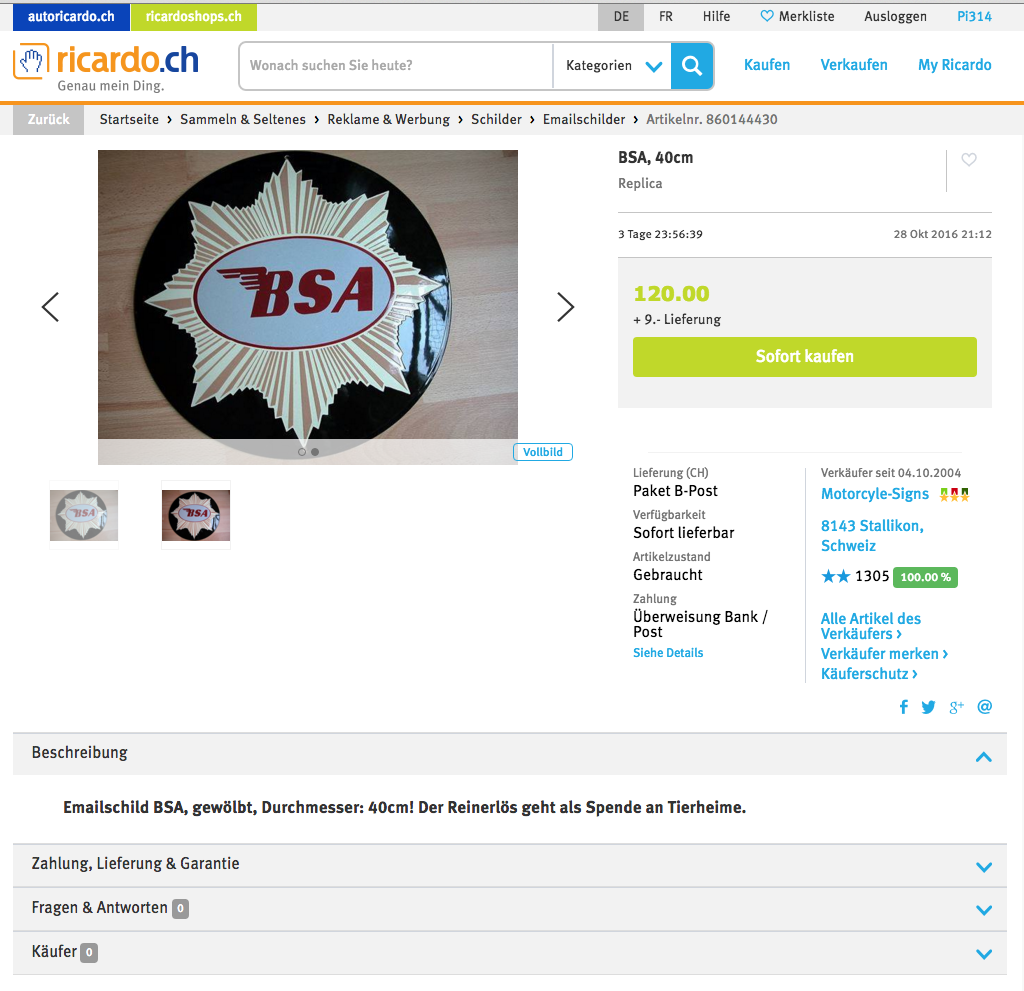Select the second BSA thumbnail
Viewport: 1024px width, 991px height.
[196, 515]
